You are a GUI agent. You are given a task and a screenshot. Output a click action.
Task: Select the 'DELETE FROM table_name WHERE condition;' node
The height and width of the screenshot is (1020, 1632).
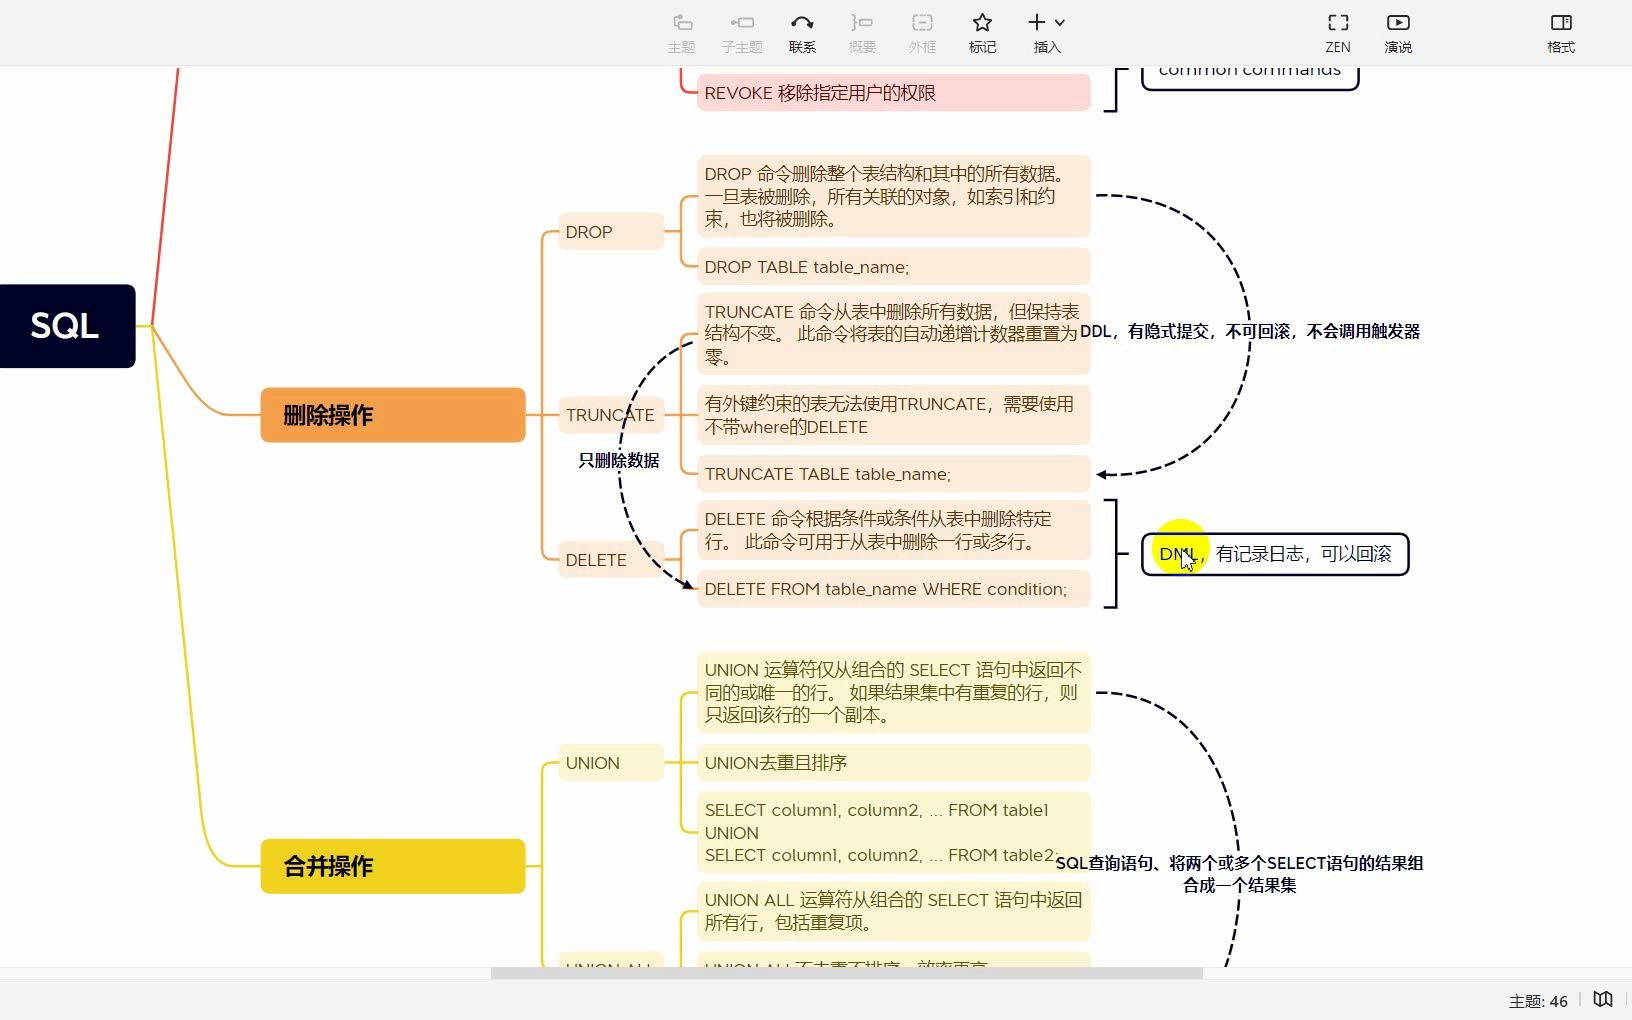(x=894, y=589)
